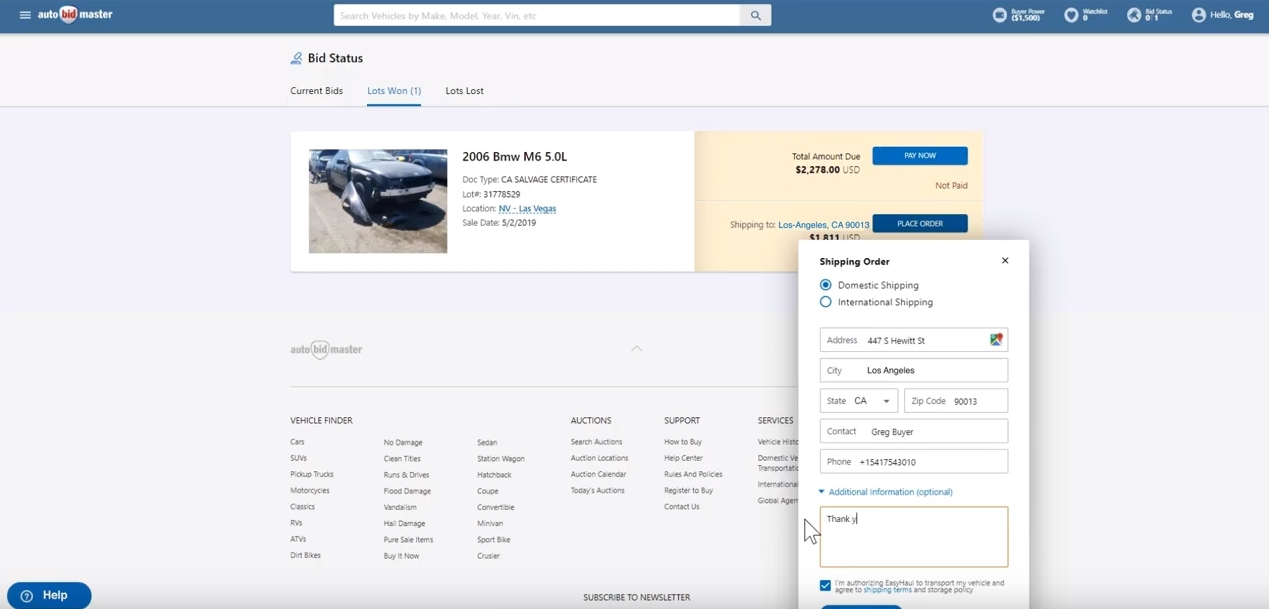Click the Bid Status header icon
The height and width of the screenshot is (609, 1269).
1134,15
